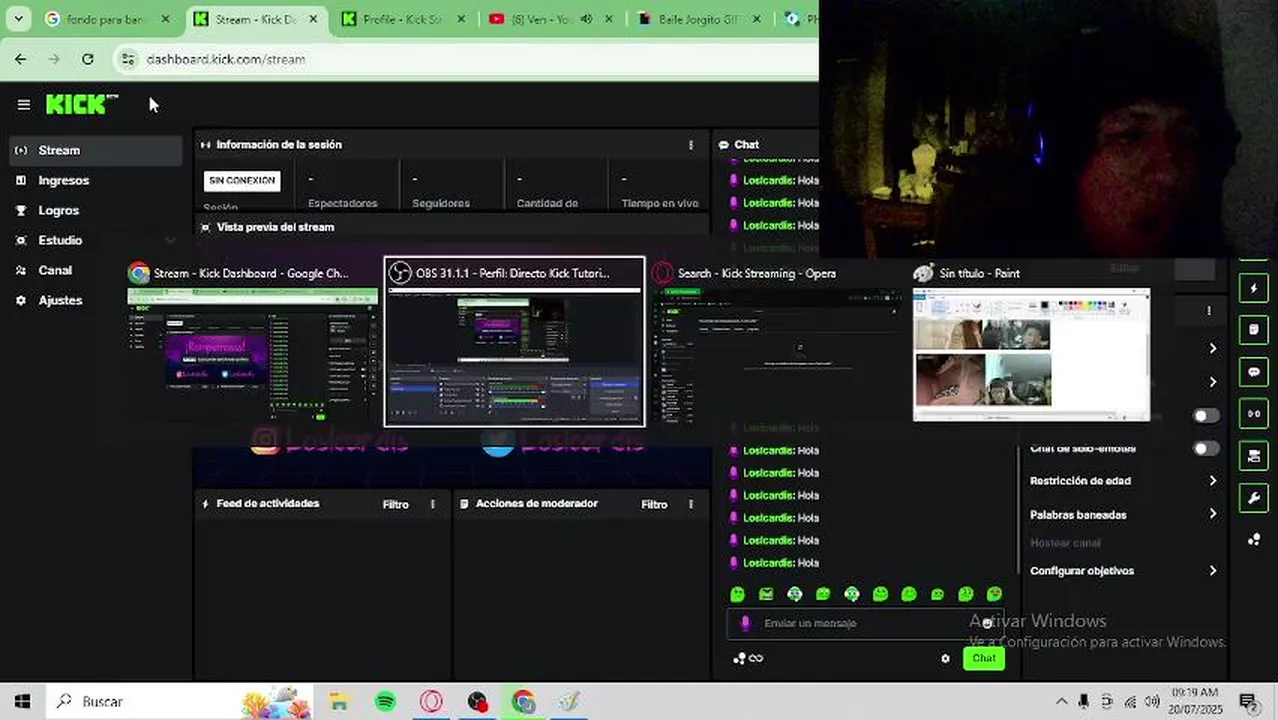
Task: Reload the dashboard page
Action: click(x=88, y=59)
